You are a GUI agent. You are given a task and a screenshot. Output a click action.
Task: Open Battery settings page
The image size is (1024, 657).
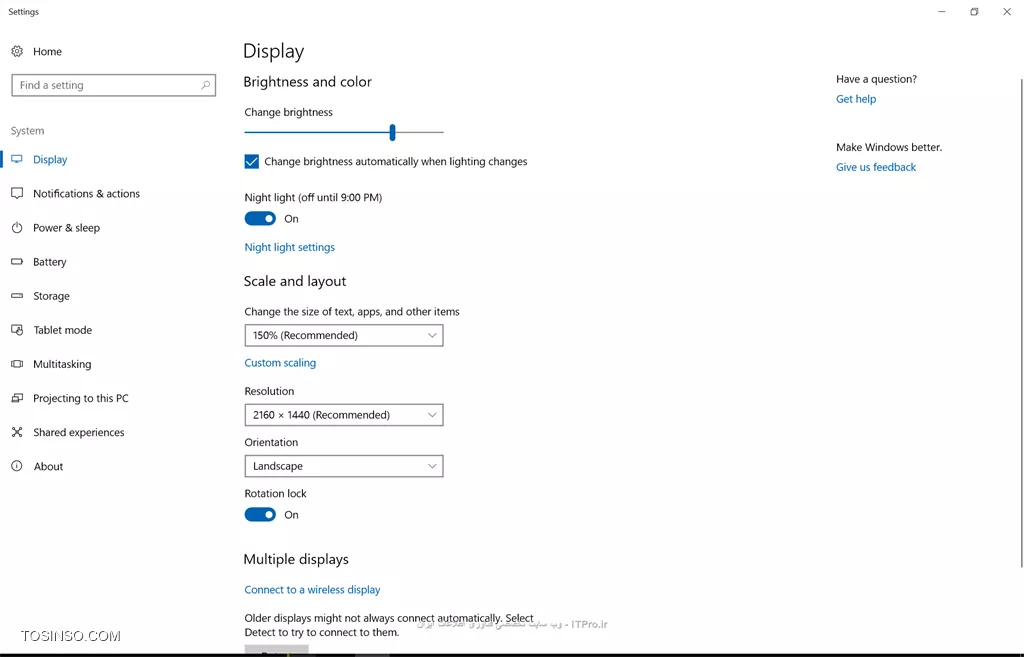(50, 262)
